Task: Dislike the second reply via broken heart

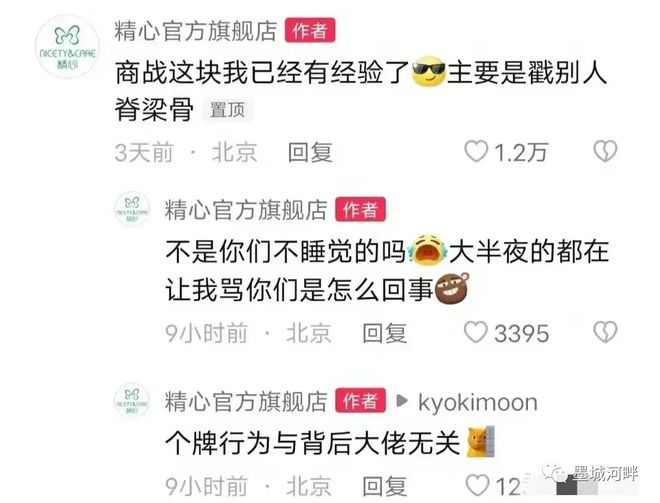Action: point(605,332)
